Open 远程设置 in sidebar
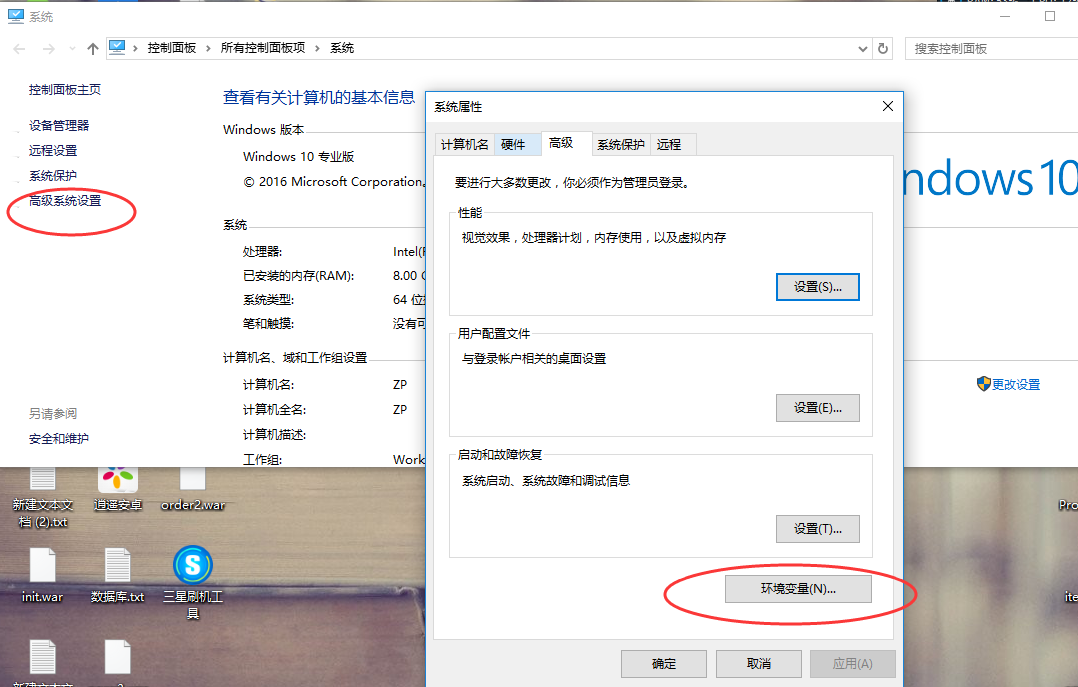The width and height of the screenshot is (1078, 687). click(53, 151)
